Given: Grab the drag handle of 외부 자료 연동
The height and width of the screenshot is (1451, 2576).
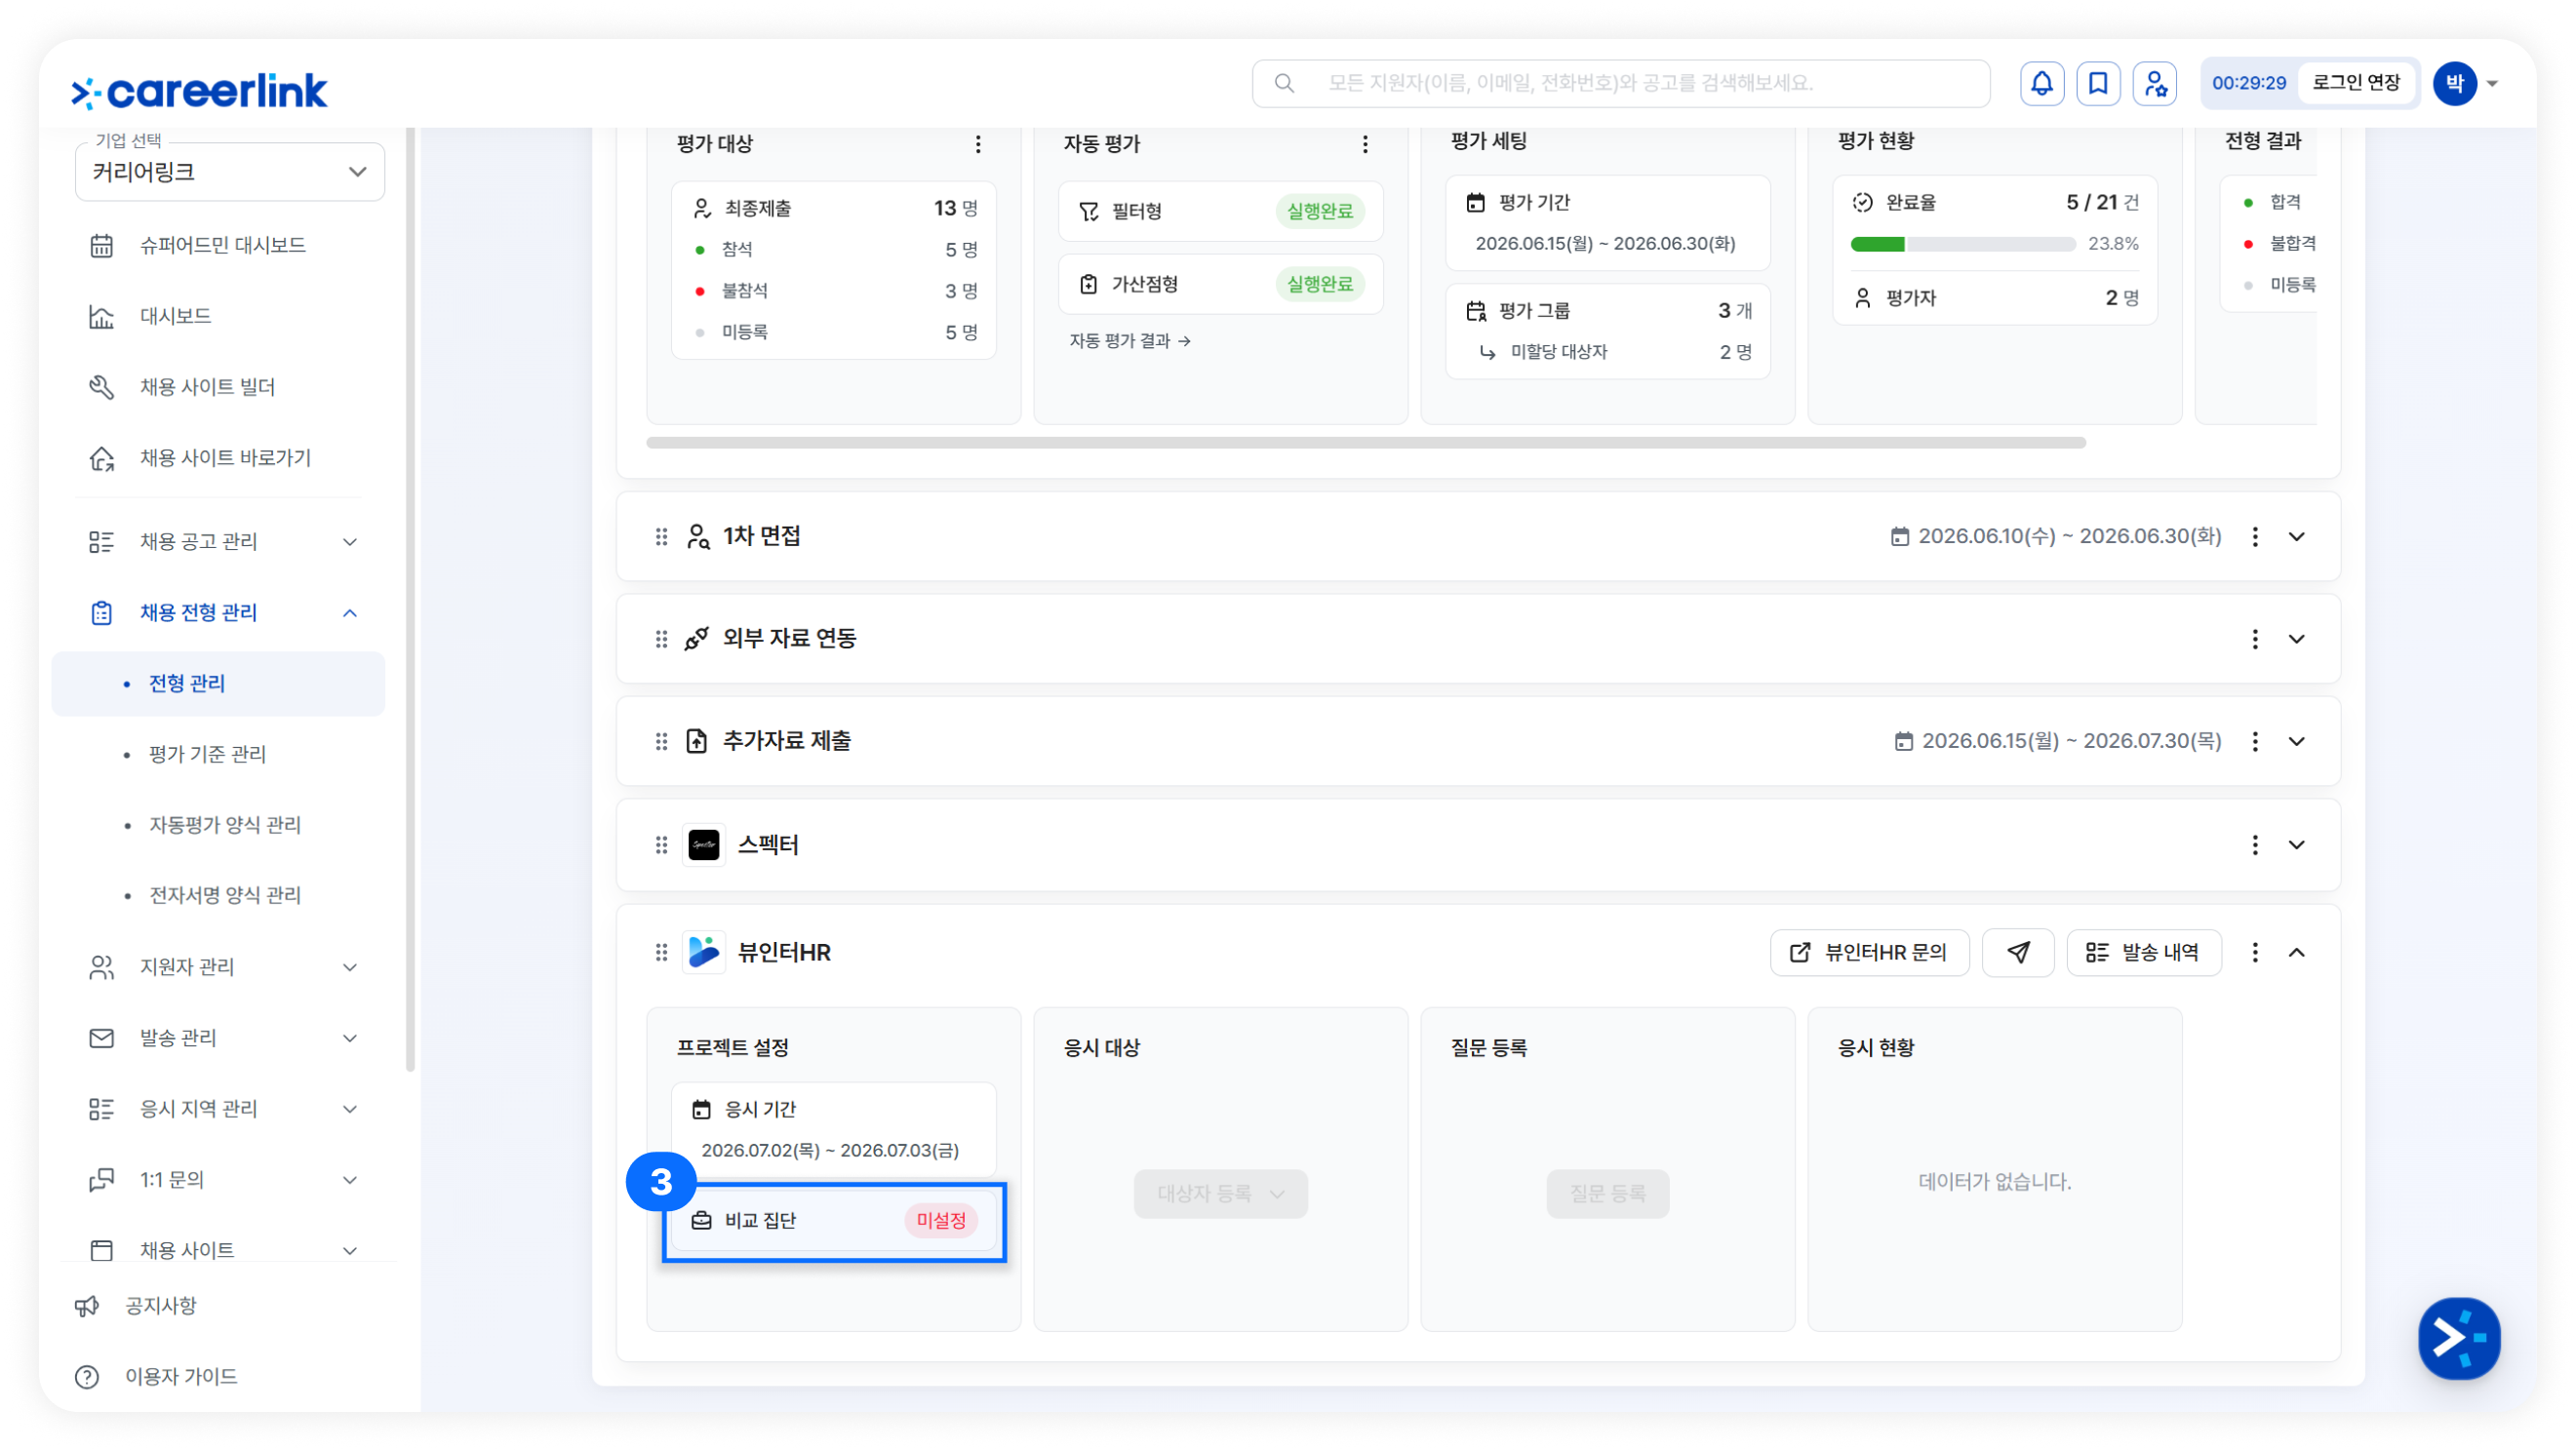Looking at the screenshot, I should [x=661, y=639].
